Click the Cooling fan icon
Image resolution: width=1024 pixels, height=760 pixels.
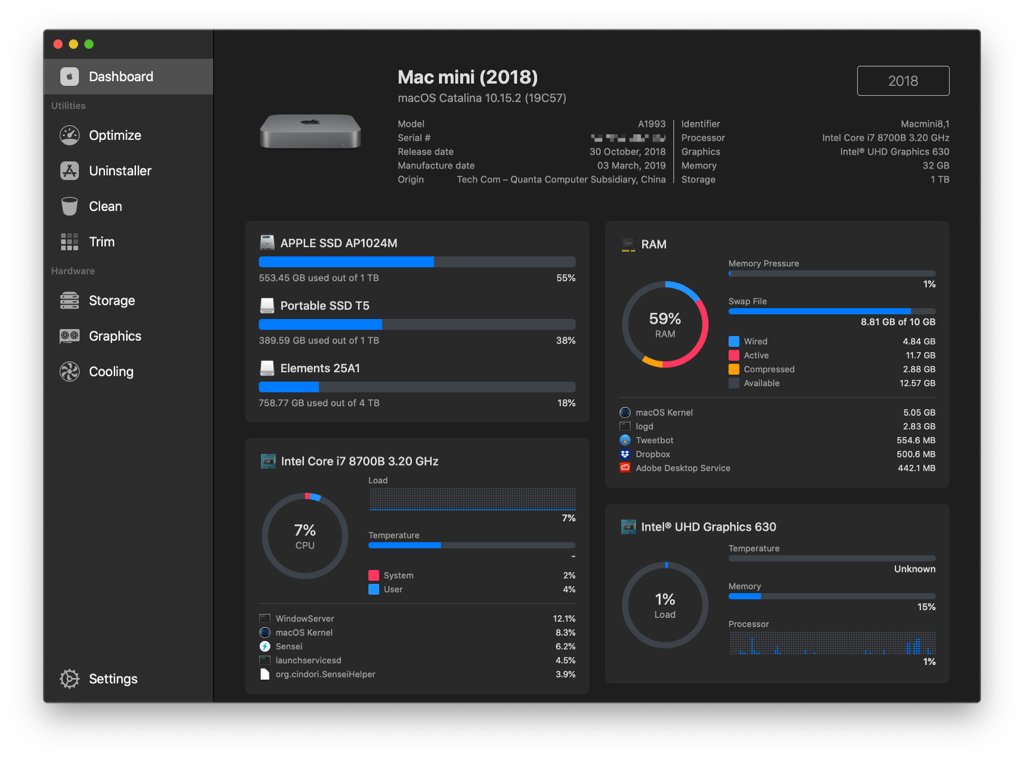[x=69, y=371]
